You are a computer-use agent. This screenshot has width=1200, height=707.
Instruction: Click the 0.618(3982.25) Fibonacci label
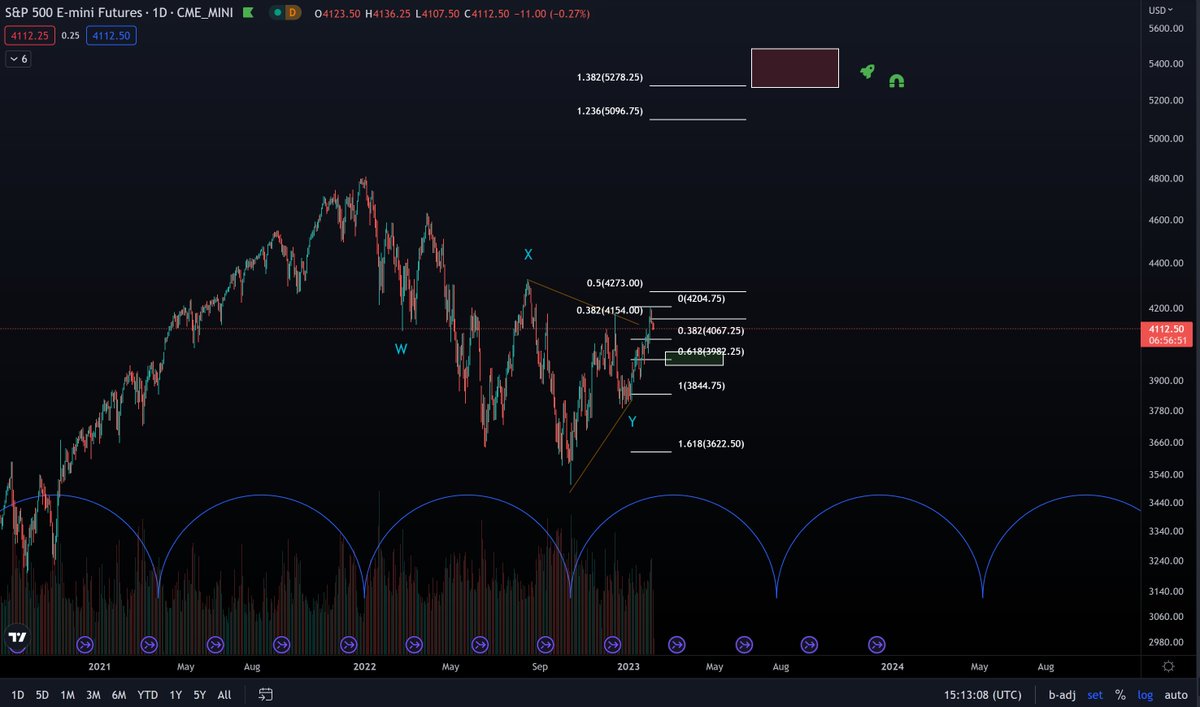711,351
